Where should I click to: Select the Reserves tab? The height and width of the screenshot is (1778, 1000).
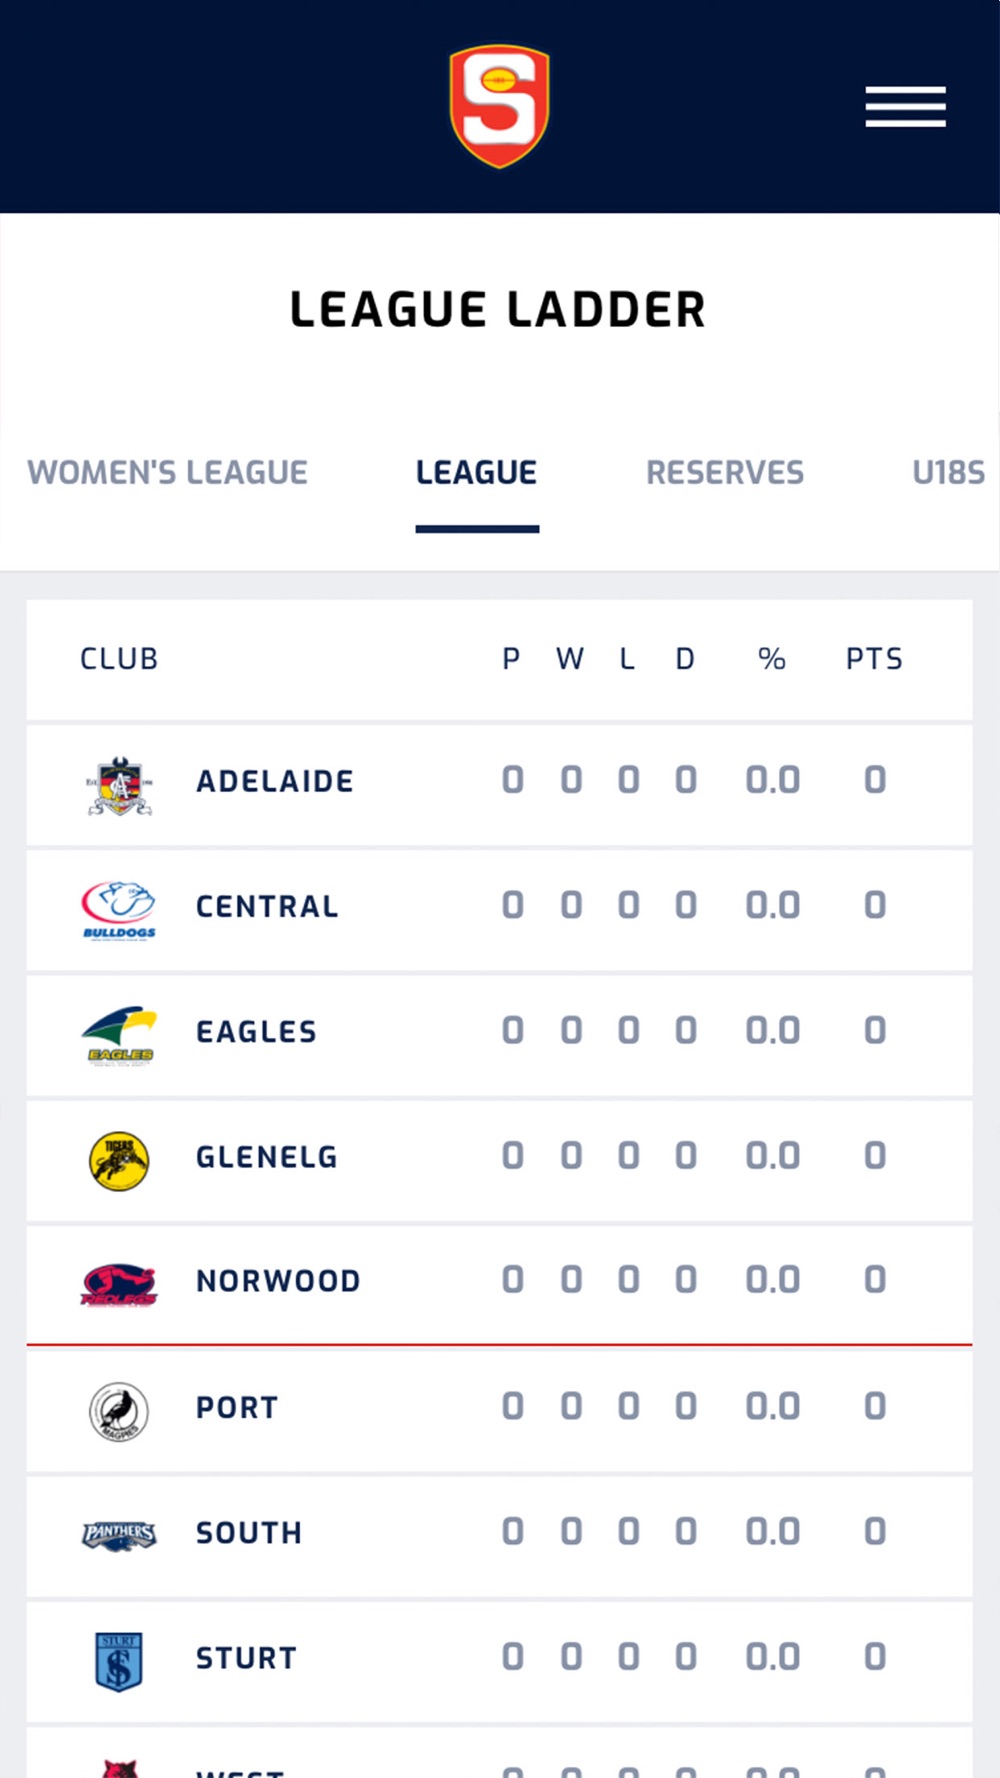(725, 472)
